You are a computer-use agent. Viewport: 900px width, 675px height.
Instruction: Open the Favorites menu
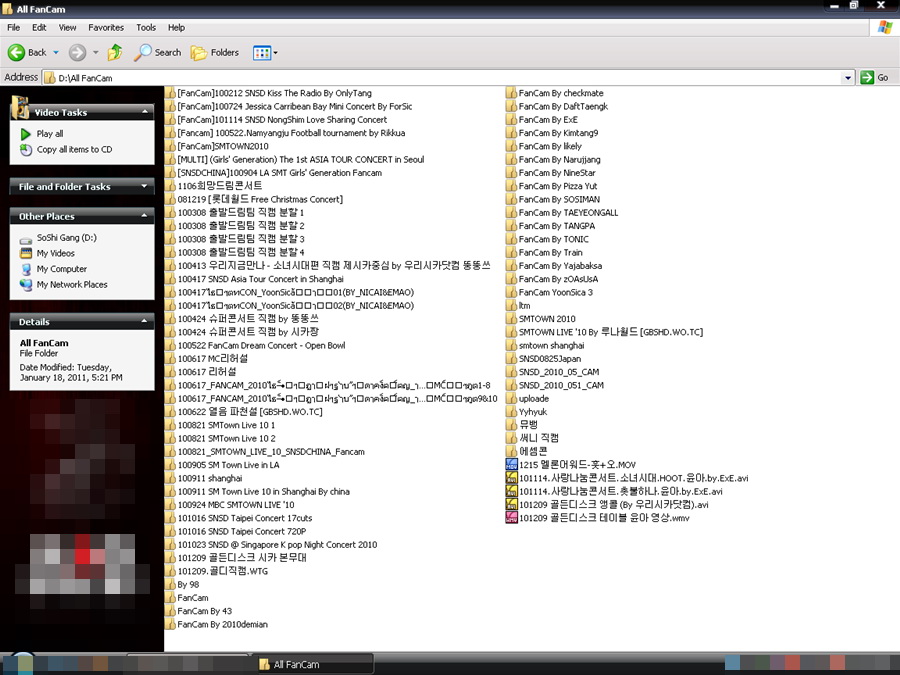106,28
